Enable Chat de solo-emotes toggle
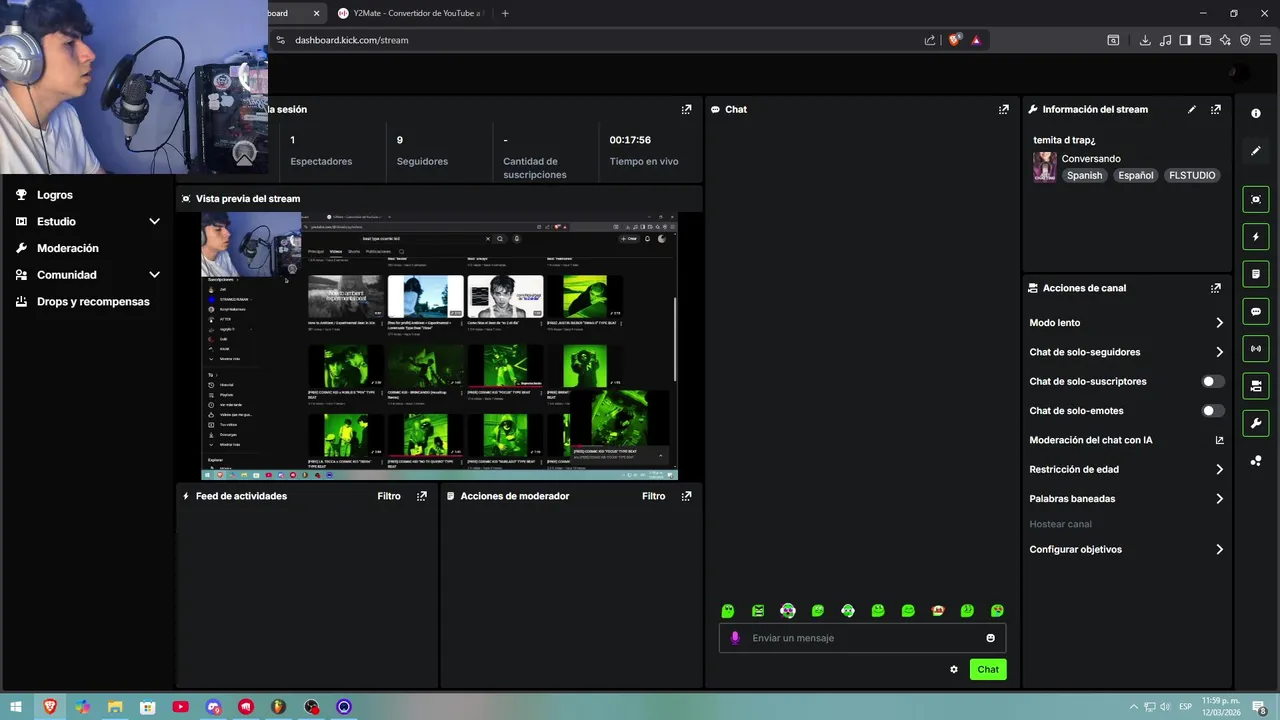Viewport: 1280px width, 720px height. coord(1212,411)
